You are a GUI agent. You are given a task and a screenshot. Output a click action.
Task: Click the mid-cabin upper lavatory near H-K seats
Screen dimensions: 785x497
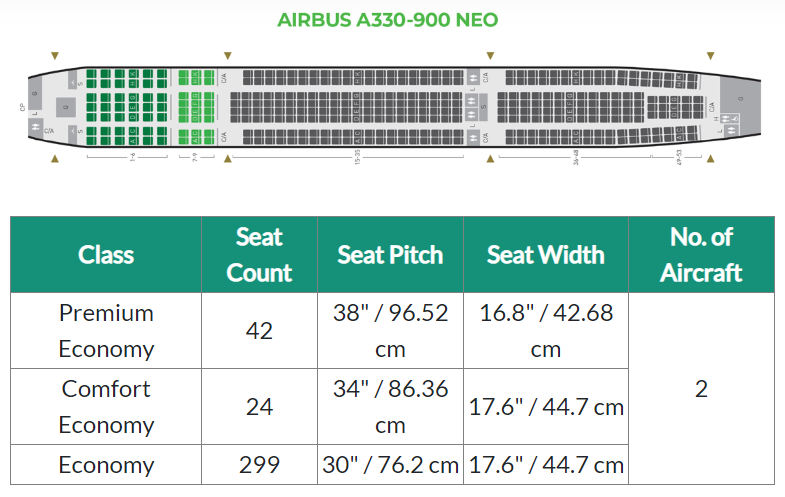(x=473, y=78)
